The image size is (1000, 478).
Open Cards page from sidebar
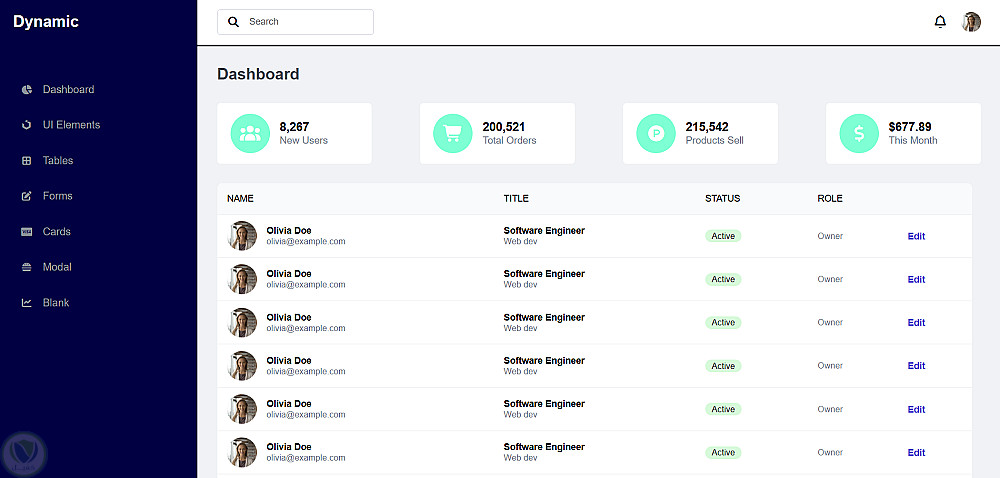pos(57,232)
